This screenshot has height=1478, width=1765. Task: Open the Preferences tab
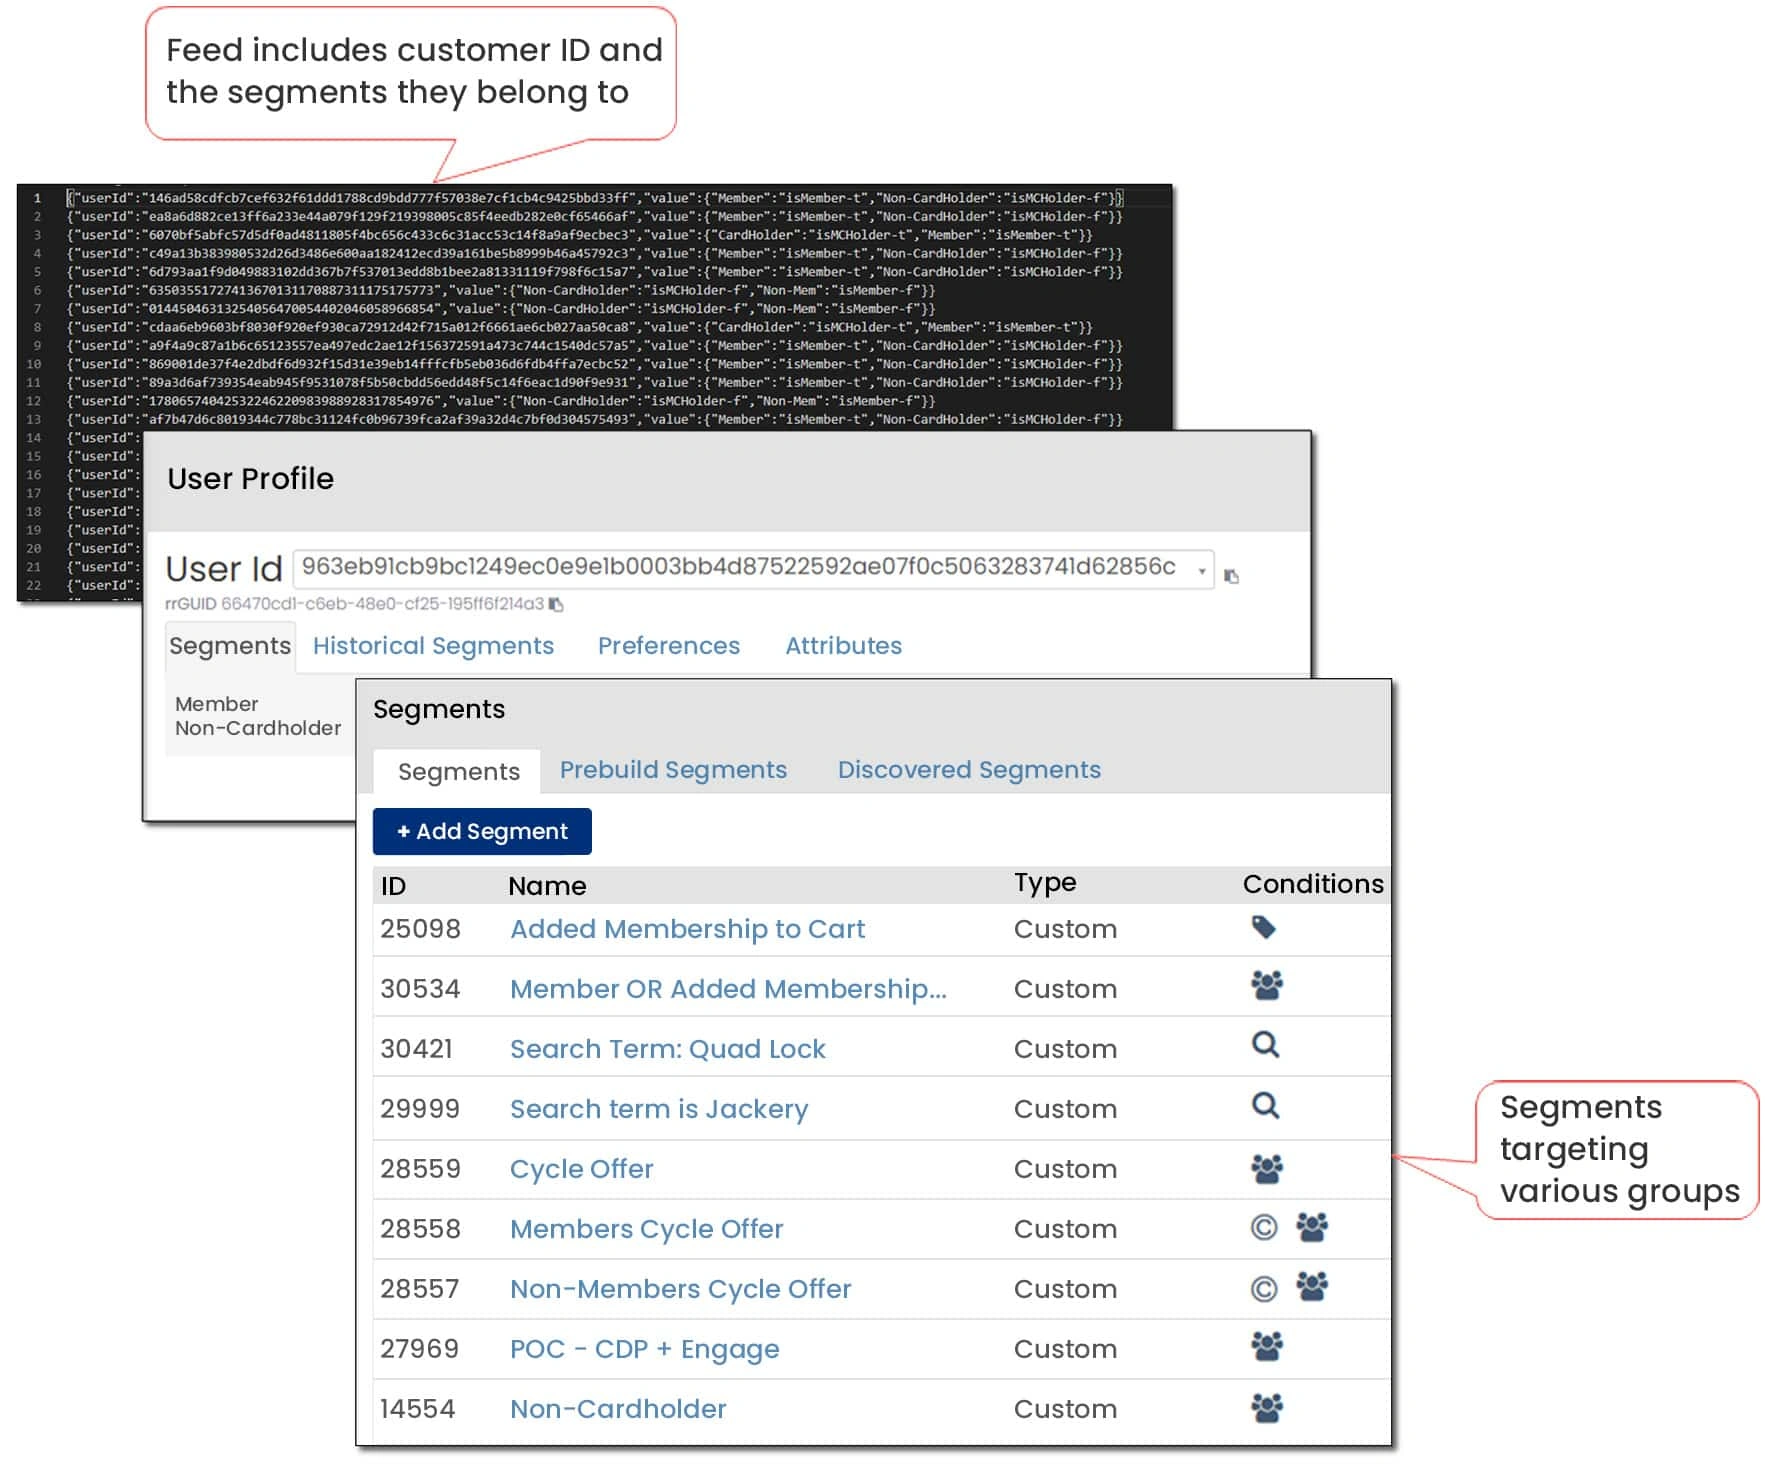pyautogui.click(x=669, y=646)
